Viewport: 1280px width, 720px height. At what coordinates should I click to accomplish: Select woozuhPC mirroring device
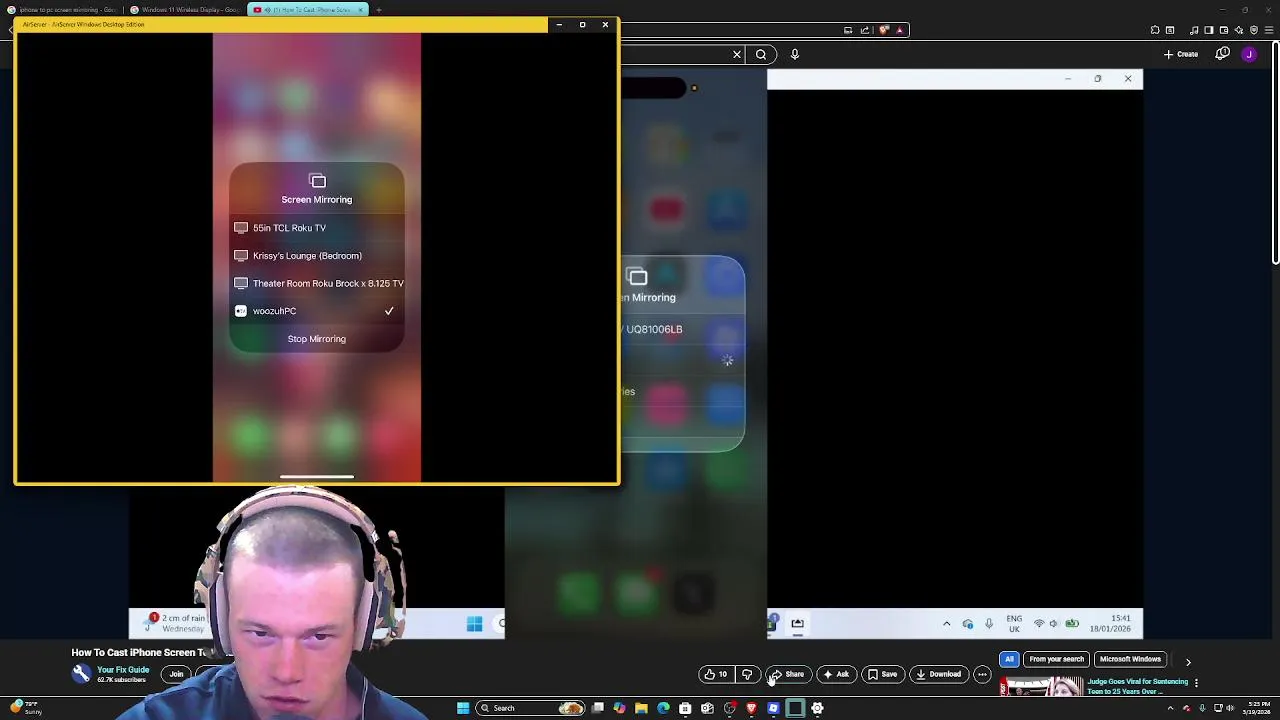(x=317, y=311)
